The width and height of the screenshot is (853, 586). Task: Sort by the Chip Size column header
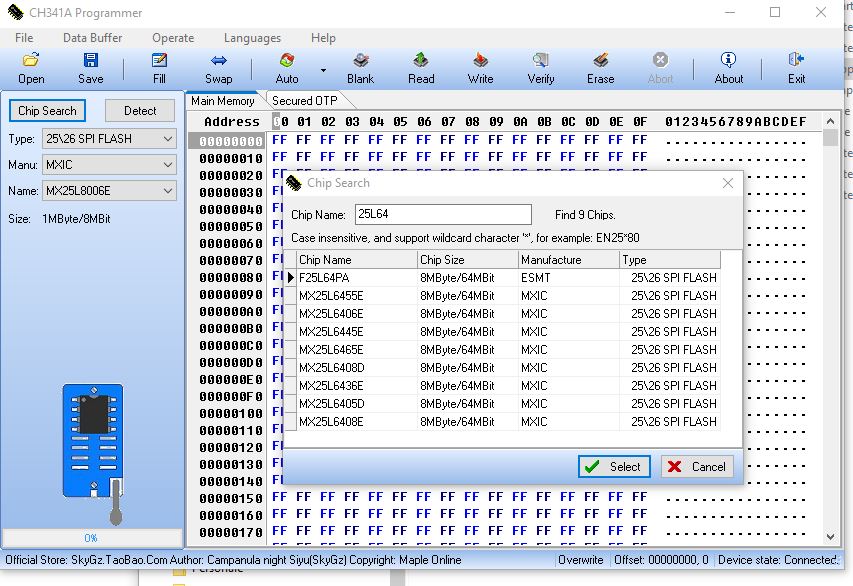coord(468,260)
